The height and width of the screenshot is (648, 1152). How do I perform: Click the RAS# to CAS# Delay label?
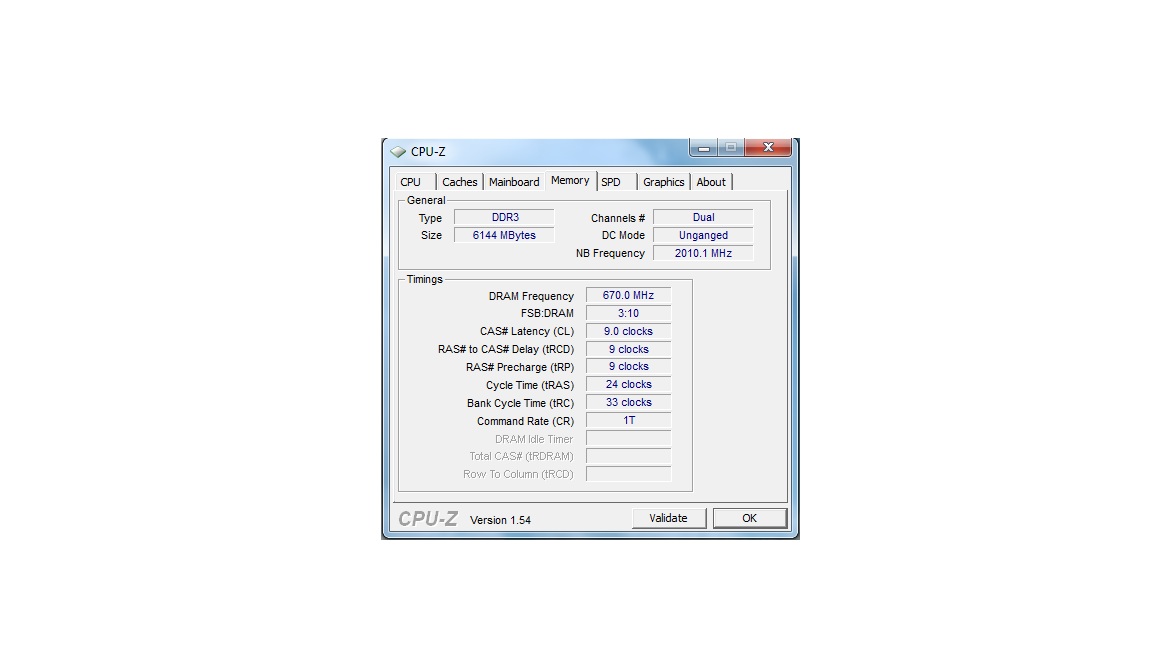[x=506, y=350]
